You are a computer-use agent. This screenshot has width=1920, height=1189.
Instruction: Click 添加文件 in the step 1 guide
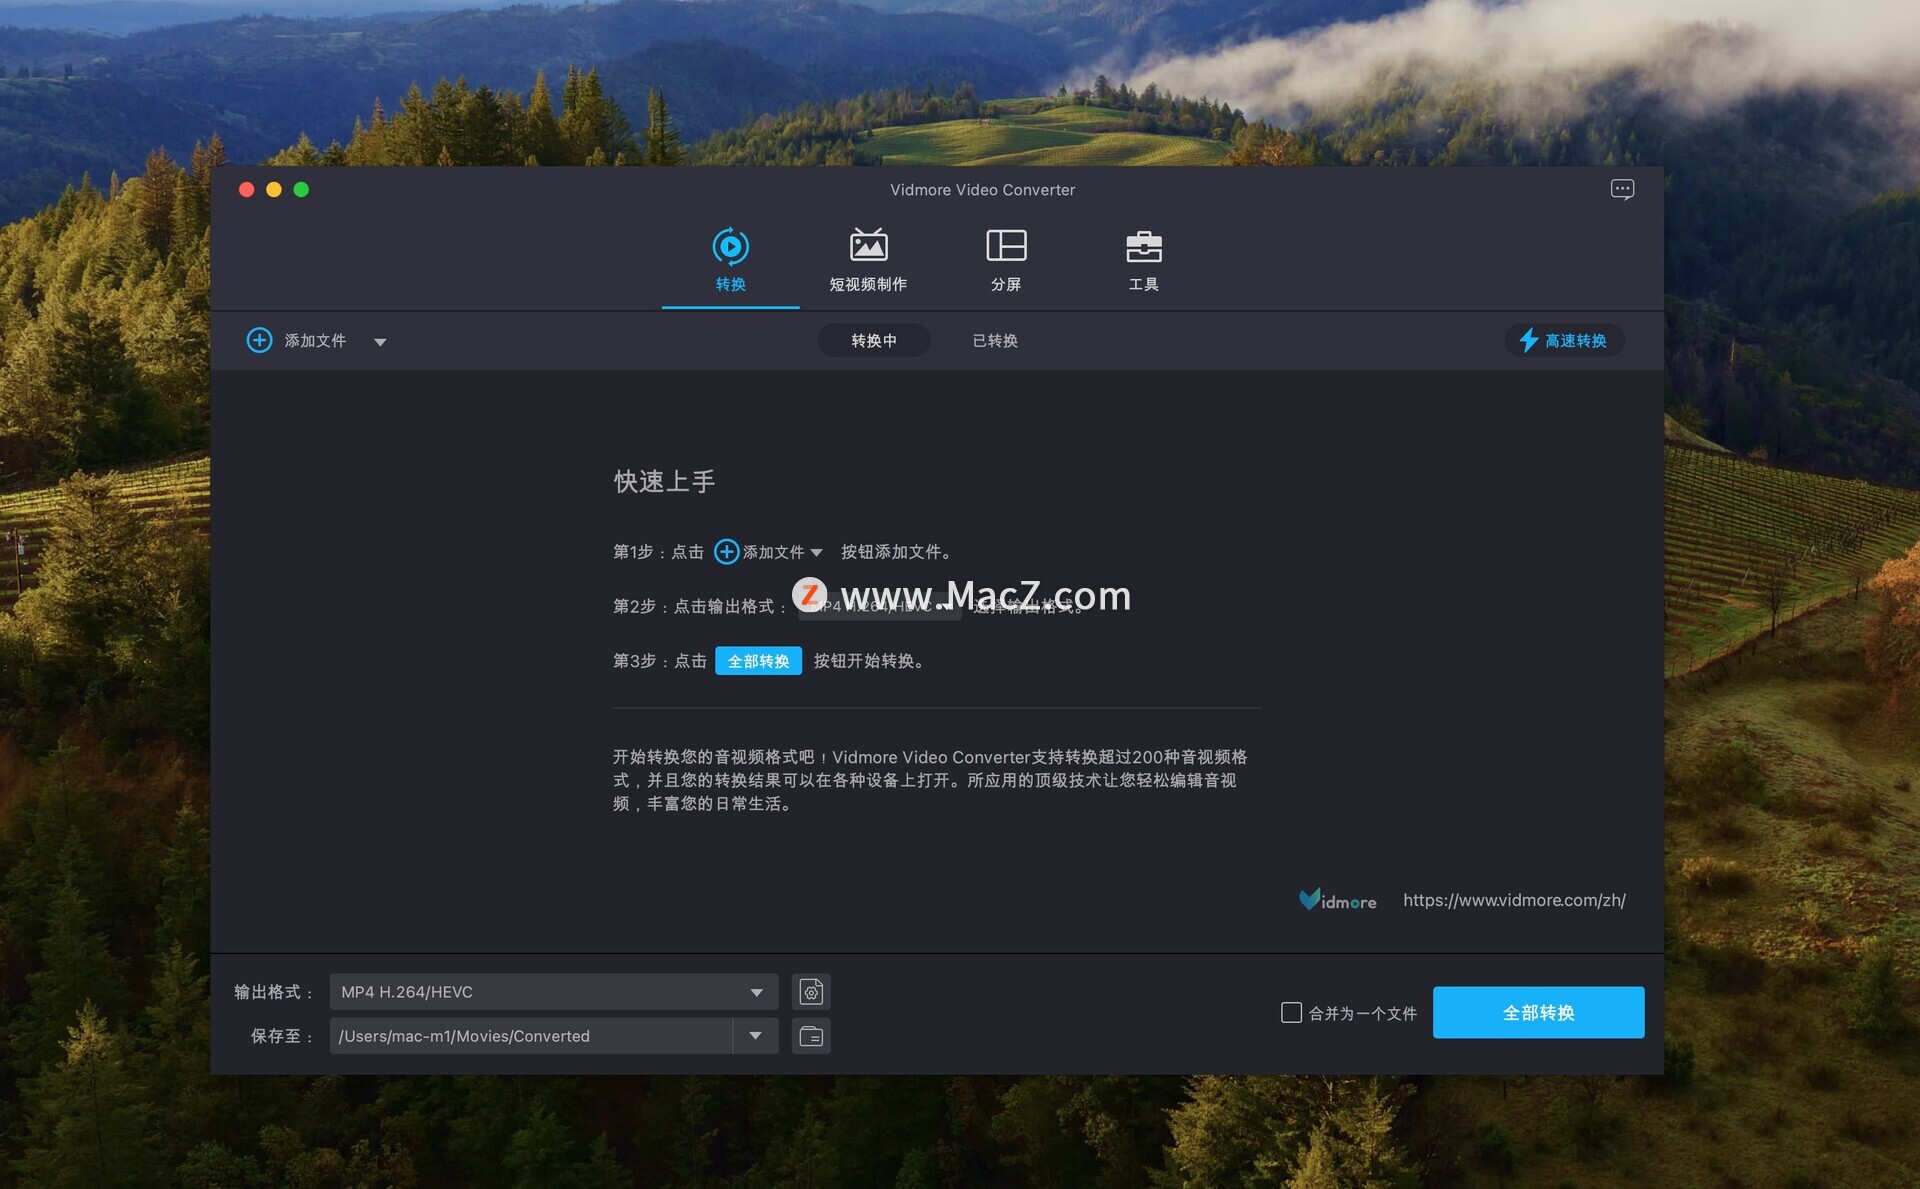tap(768, 551)
